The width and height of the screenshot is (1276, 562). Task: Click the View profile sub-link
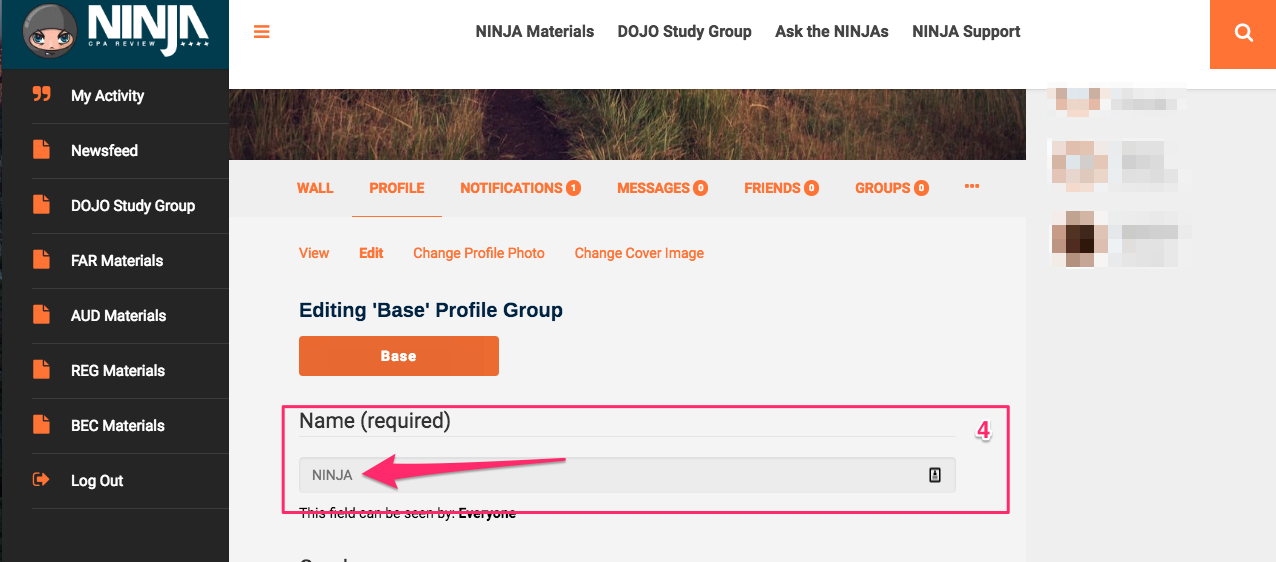pos(314,253)
